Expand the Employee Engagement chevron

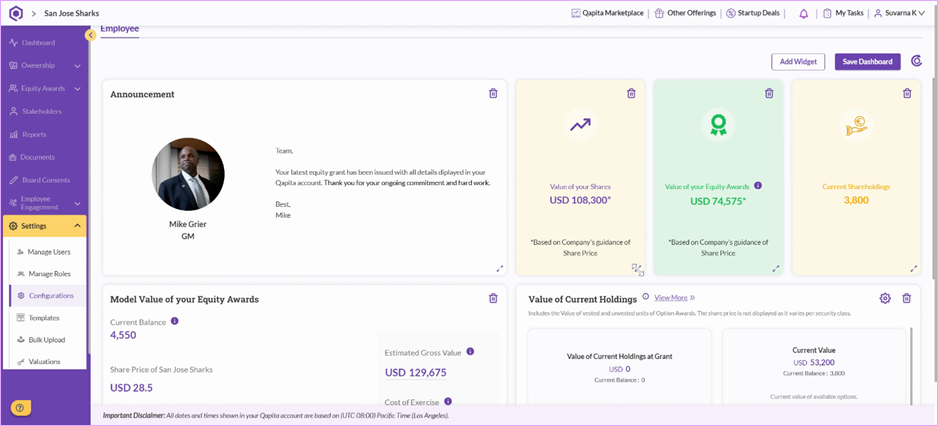77,203
